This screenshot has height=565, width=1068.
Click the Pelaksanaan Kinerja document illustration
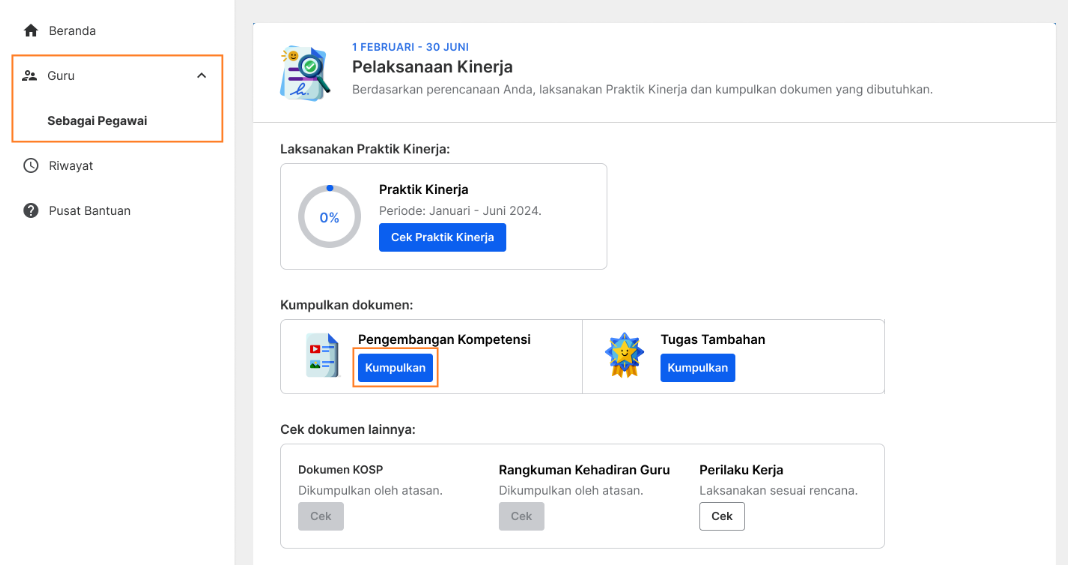click(305, 73)
